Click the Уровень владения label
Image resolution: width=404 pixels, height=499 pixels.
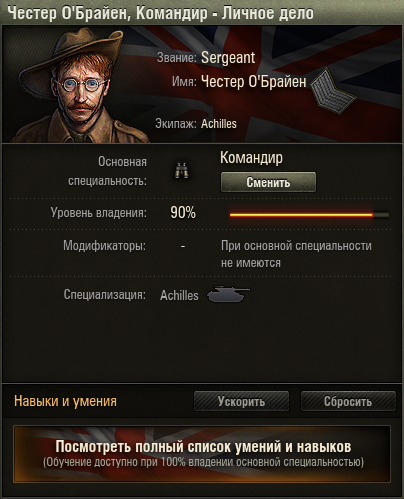[x=99, y=213]
